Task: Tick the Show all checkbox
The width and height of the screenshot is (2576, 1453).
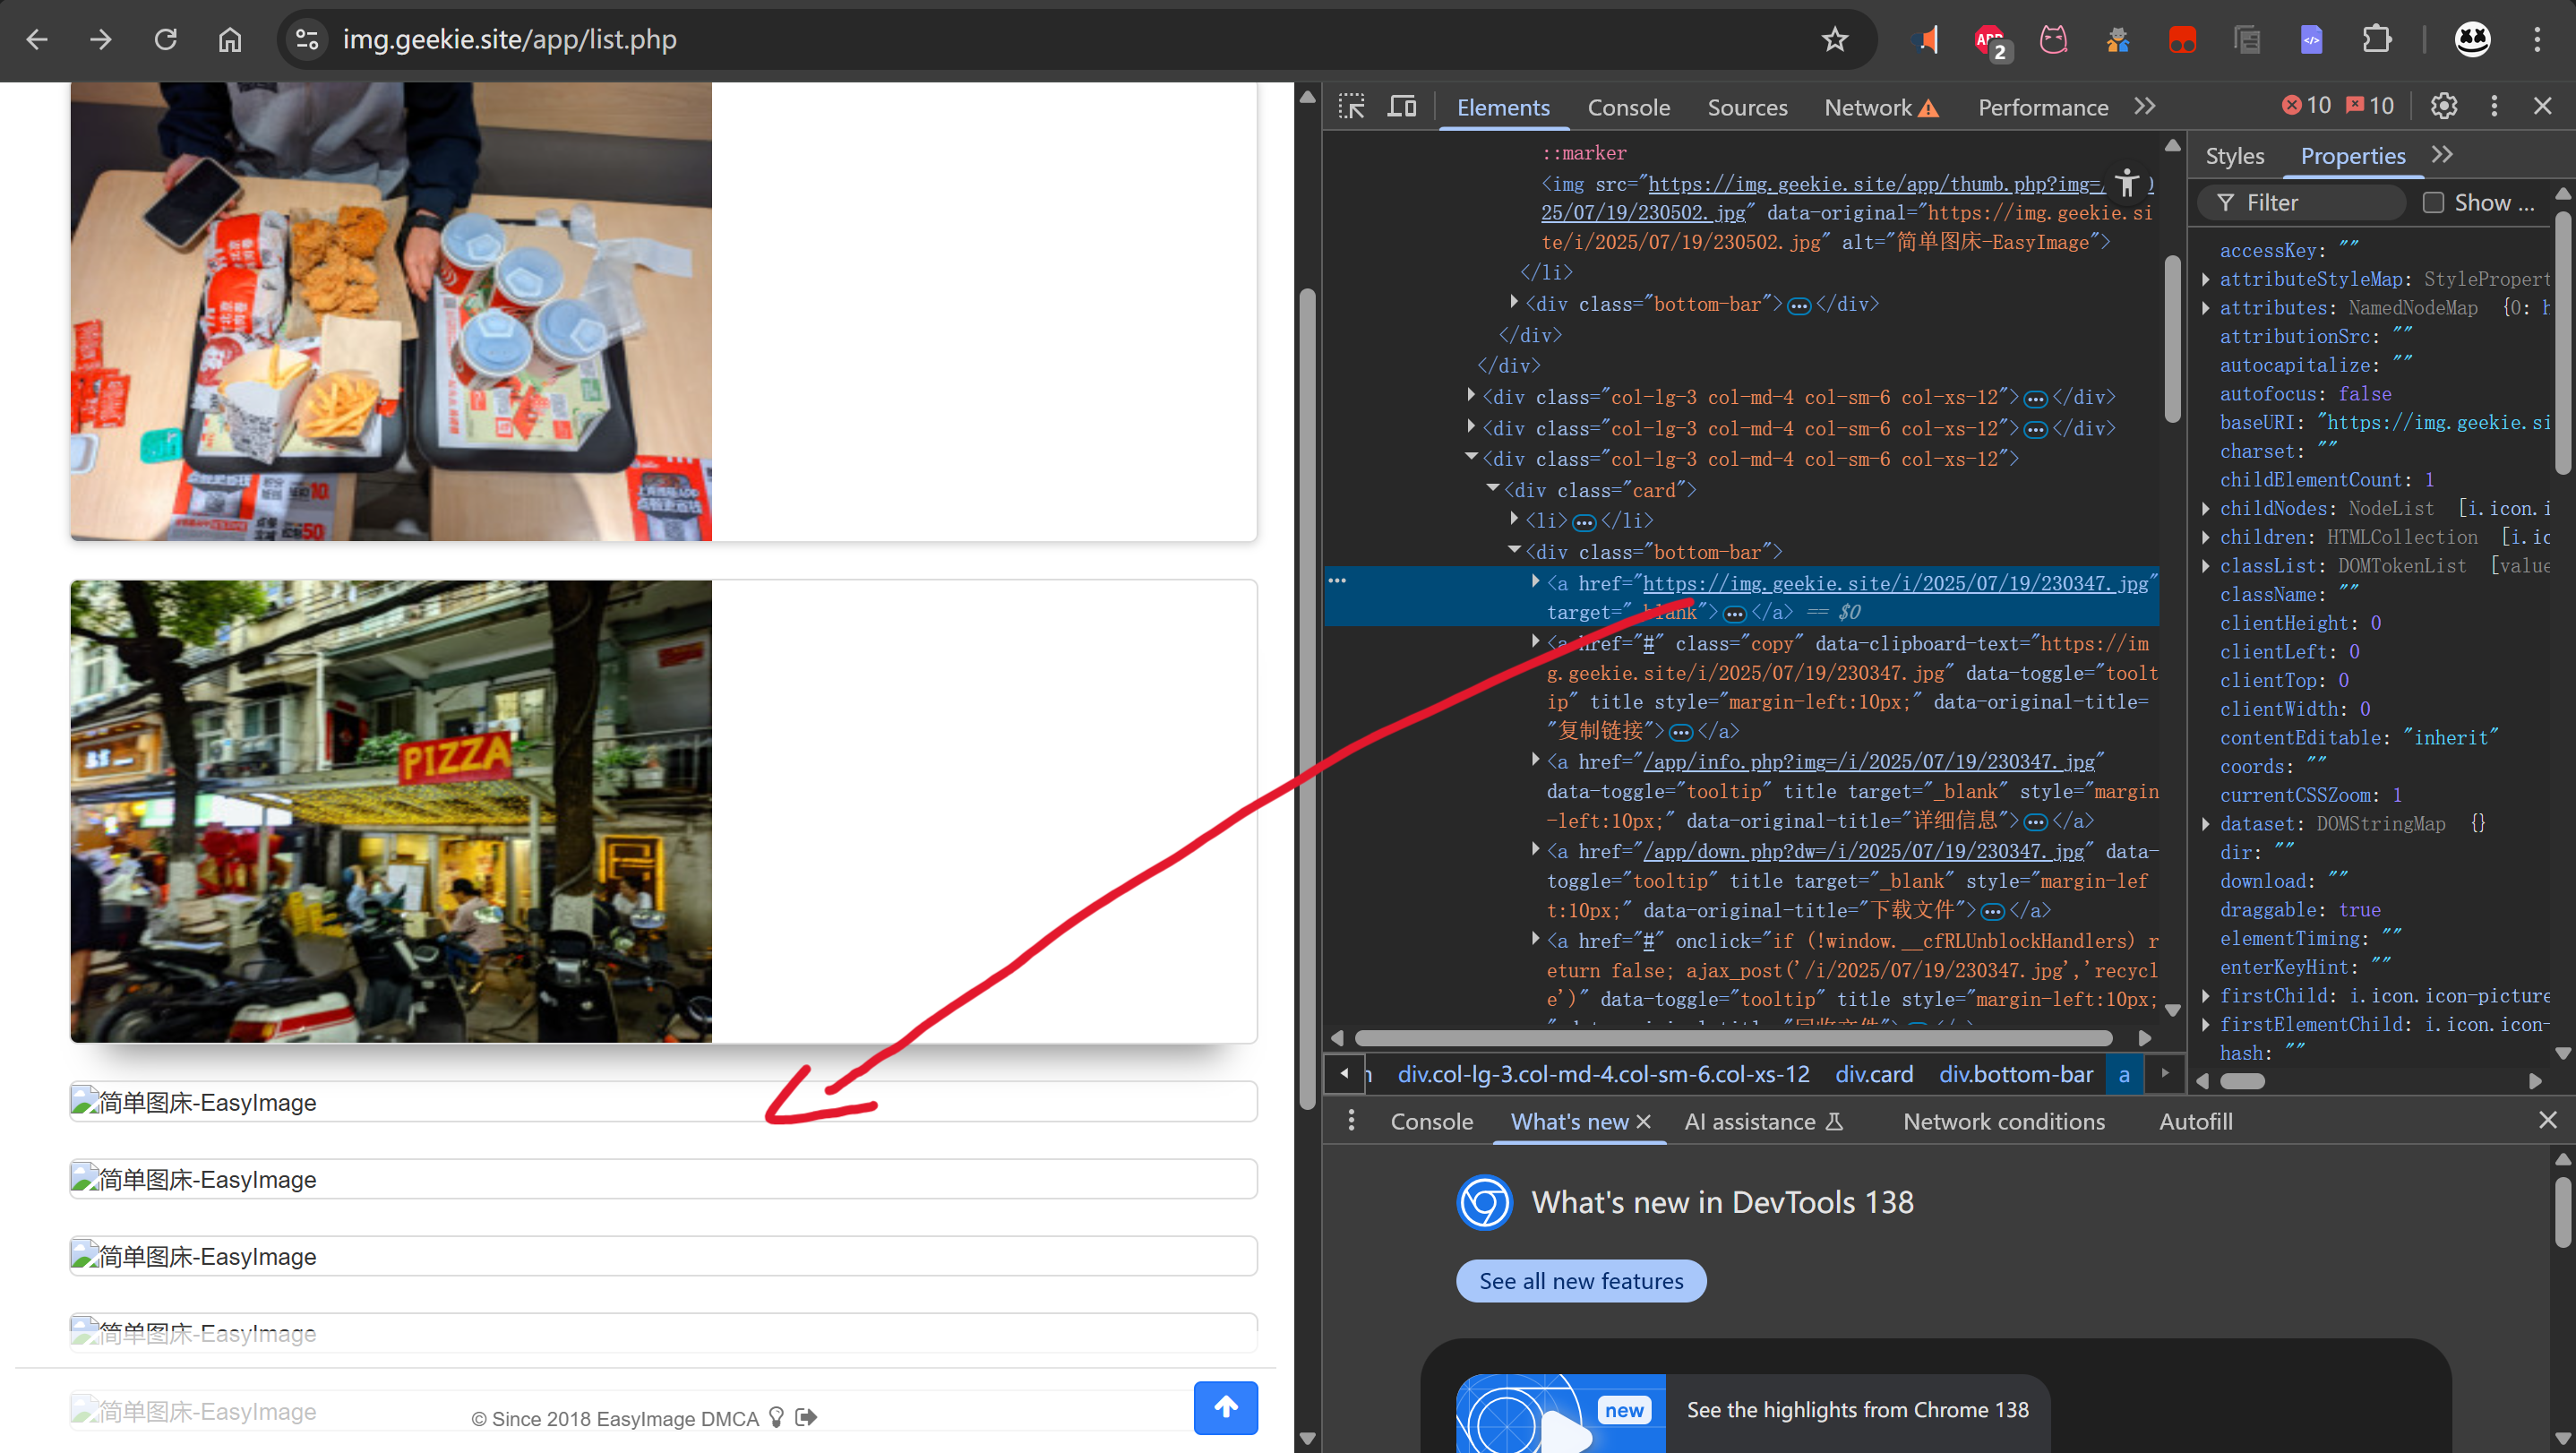Action: 2433,203
